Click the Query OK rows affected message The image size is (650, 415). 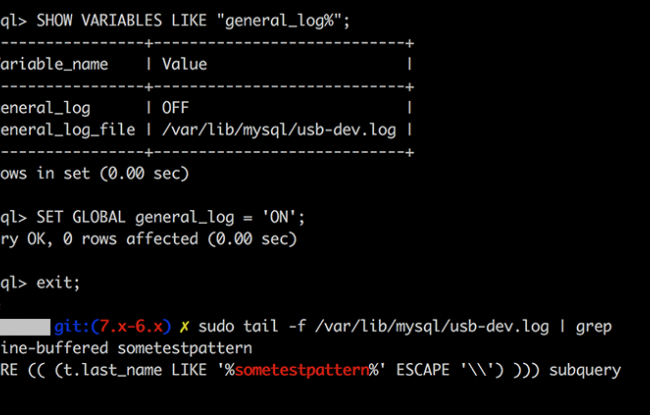point(148,239)
